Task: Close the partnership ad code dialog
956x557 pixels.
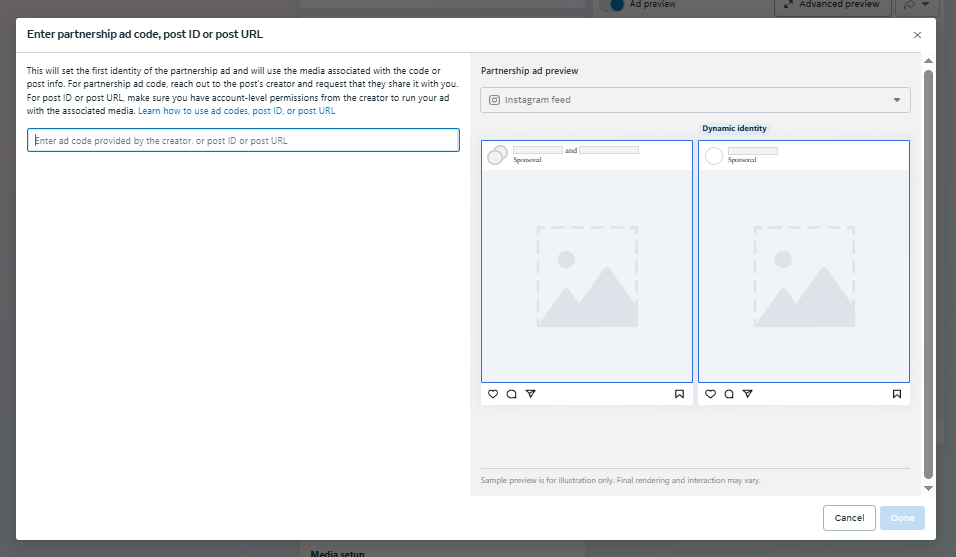Action: pos(917,35)
